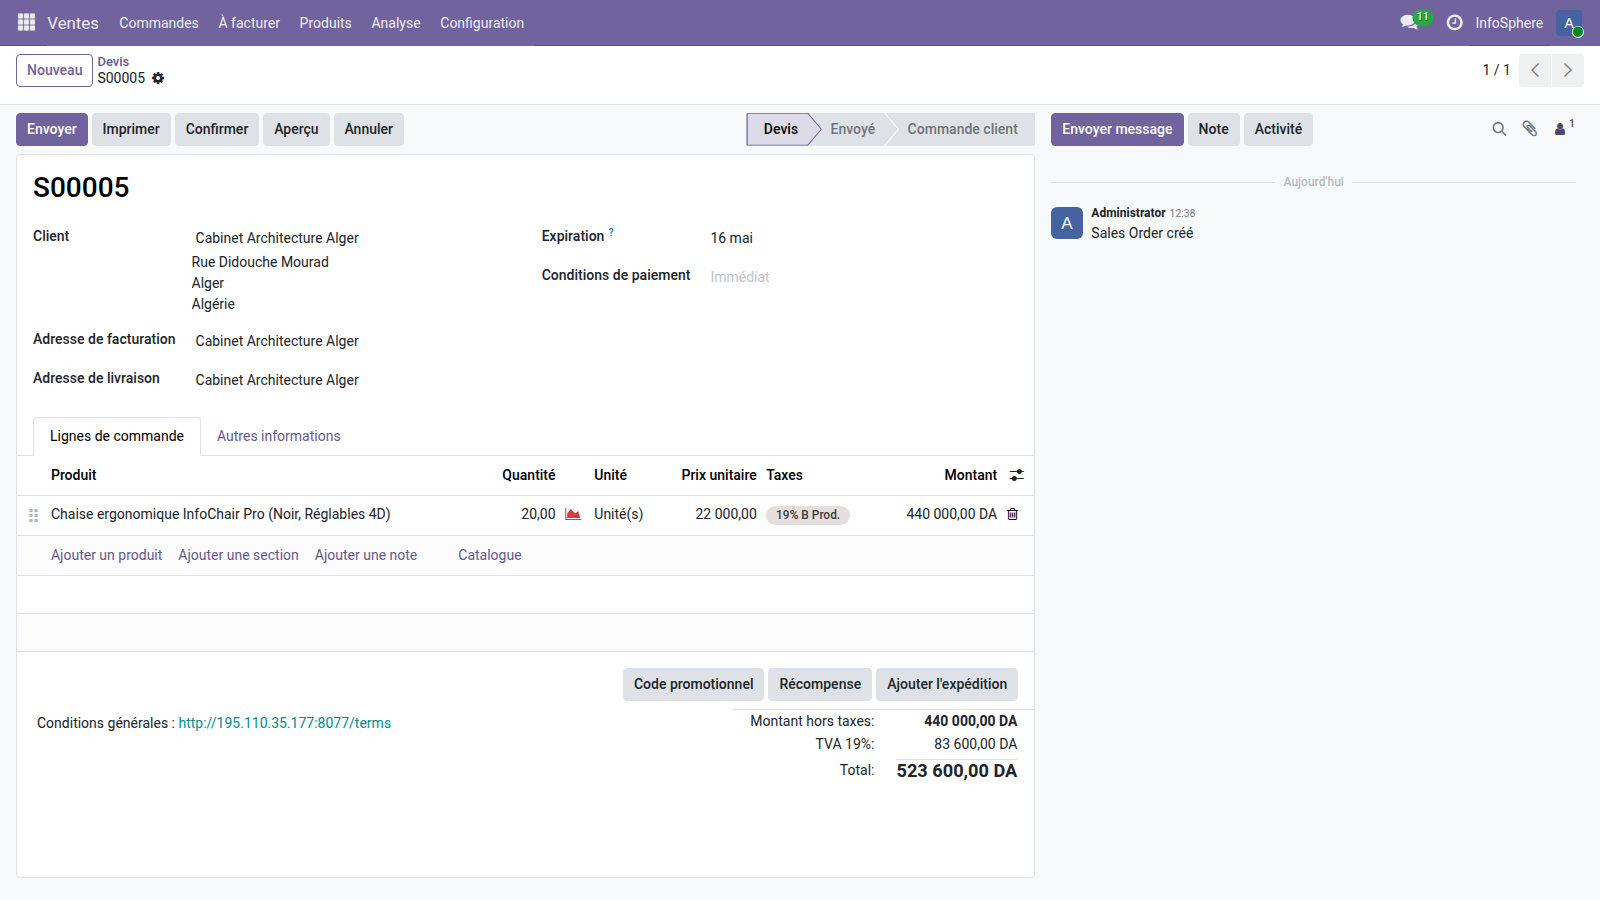Open the column options toggle by Montant
1600x900 pixels.
coord(1016,475)
